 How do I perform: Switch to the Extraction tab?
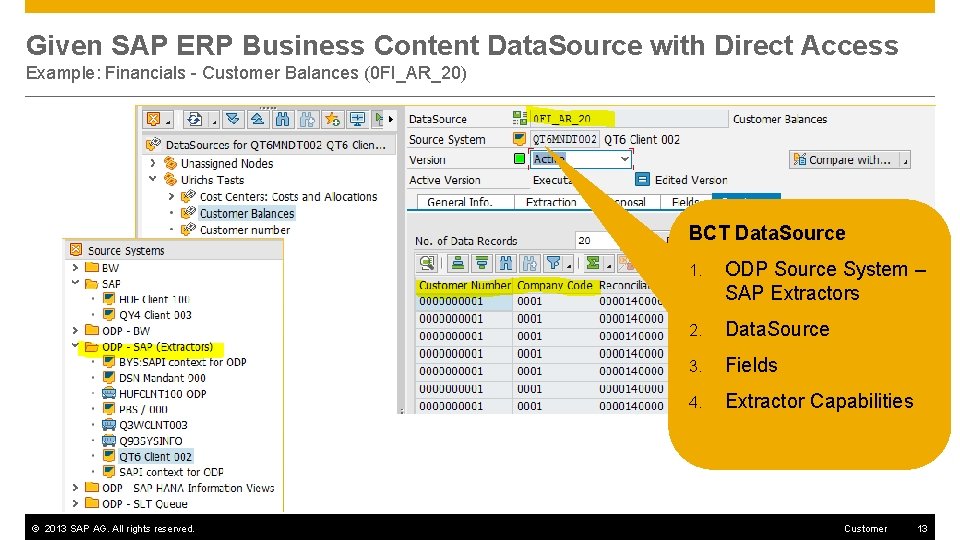551,201
